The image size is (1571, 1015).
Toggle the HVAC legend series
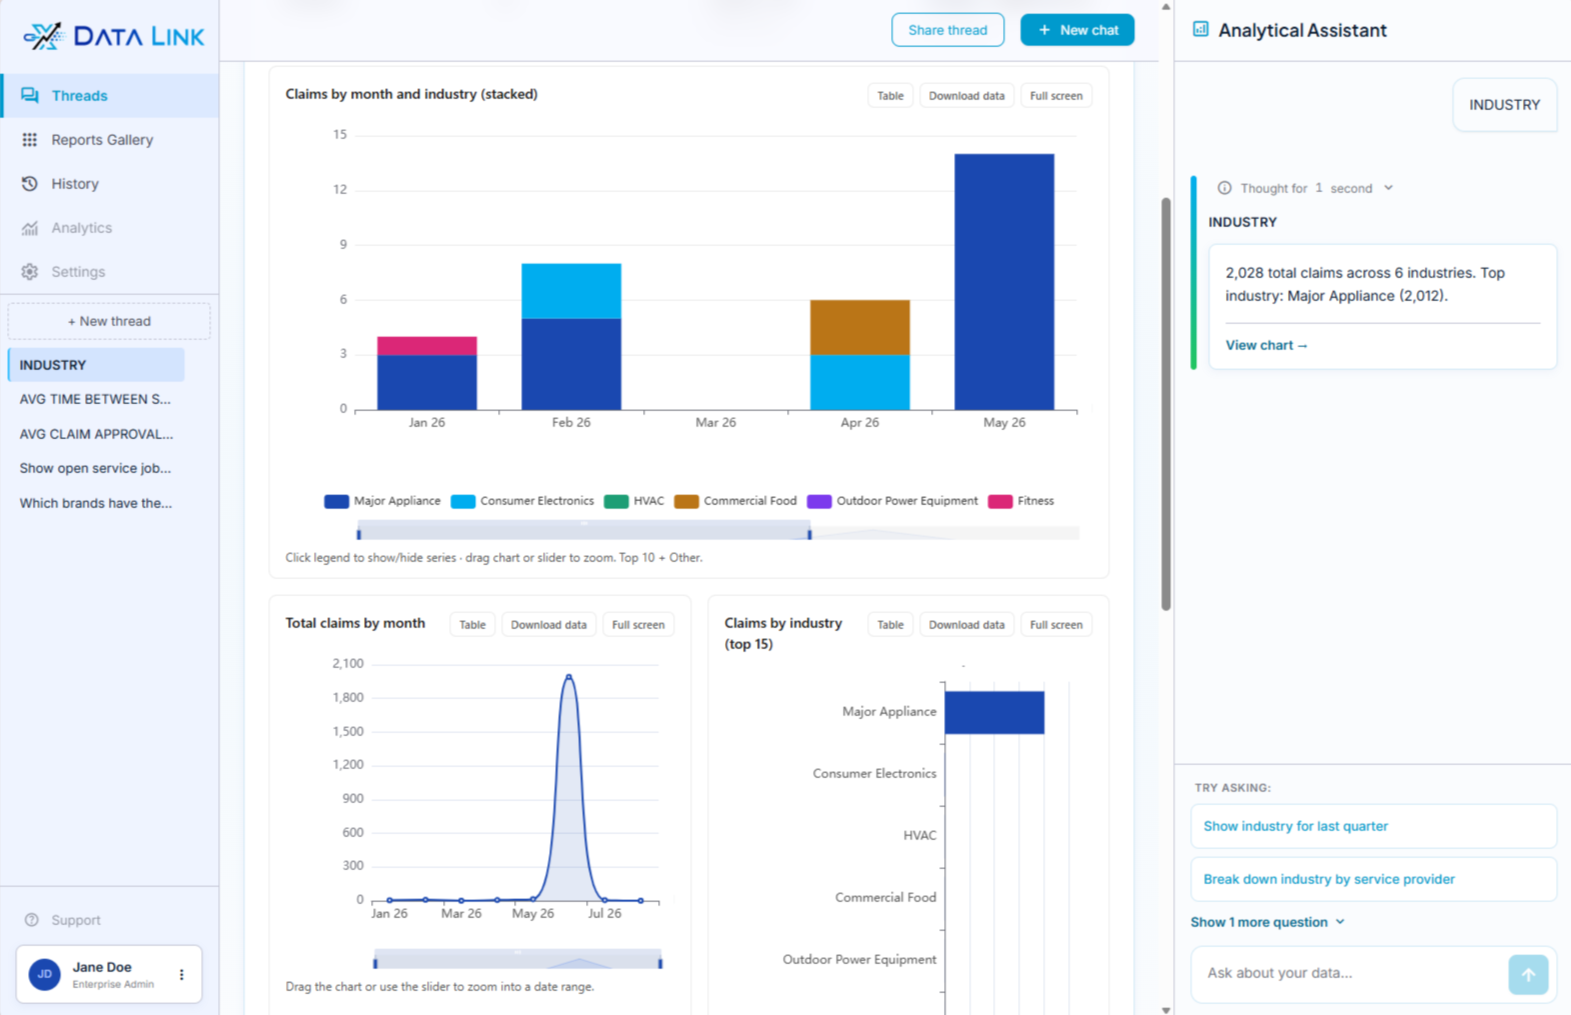click(634, 501)
